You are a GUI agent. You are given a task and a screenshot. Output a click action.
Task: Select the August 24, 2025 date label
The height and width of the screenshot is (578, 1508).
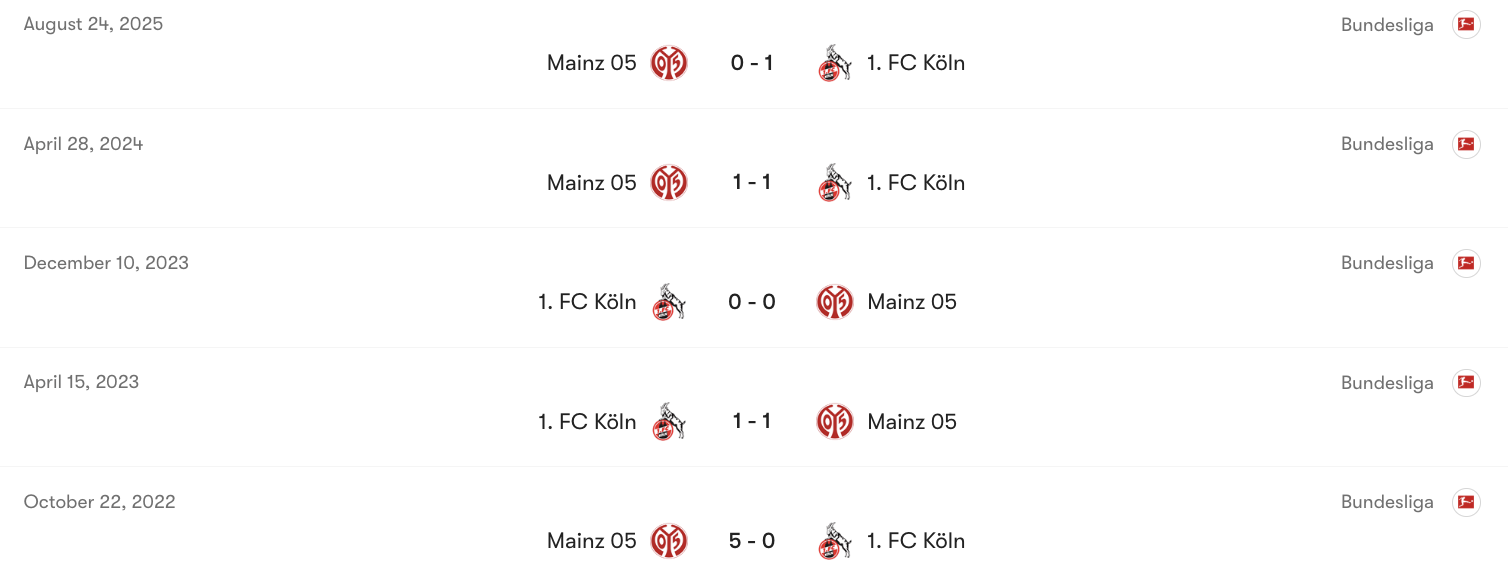tap(93, 24)
